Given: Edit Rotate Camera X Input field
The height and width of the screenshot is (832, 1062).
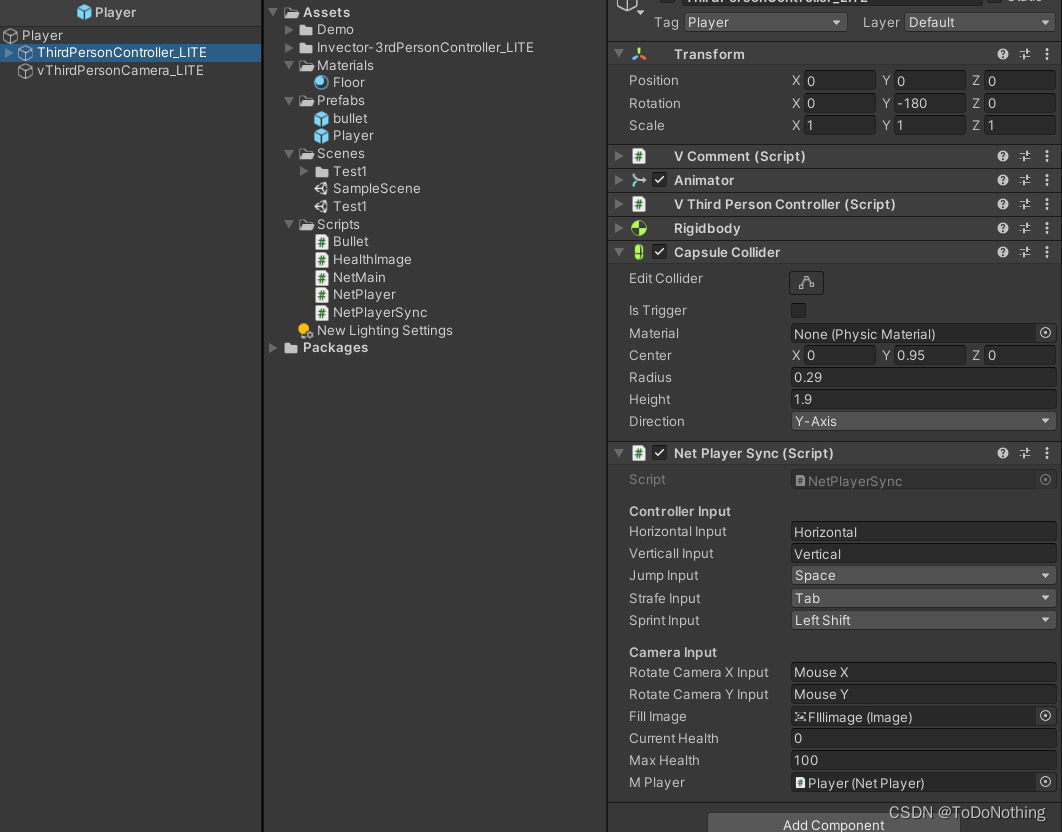Looking at the screenshot, I should pos(922,673).
